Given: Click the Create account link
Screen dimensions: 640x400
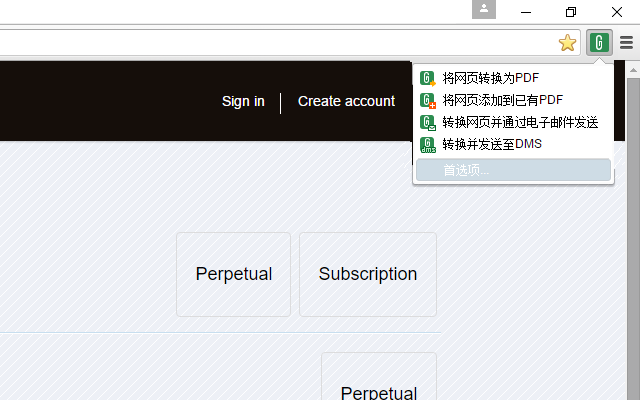Looking at the screenshot, I should click(346, 101).
